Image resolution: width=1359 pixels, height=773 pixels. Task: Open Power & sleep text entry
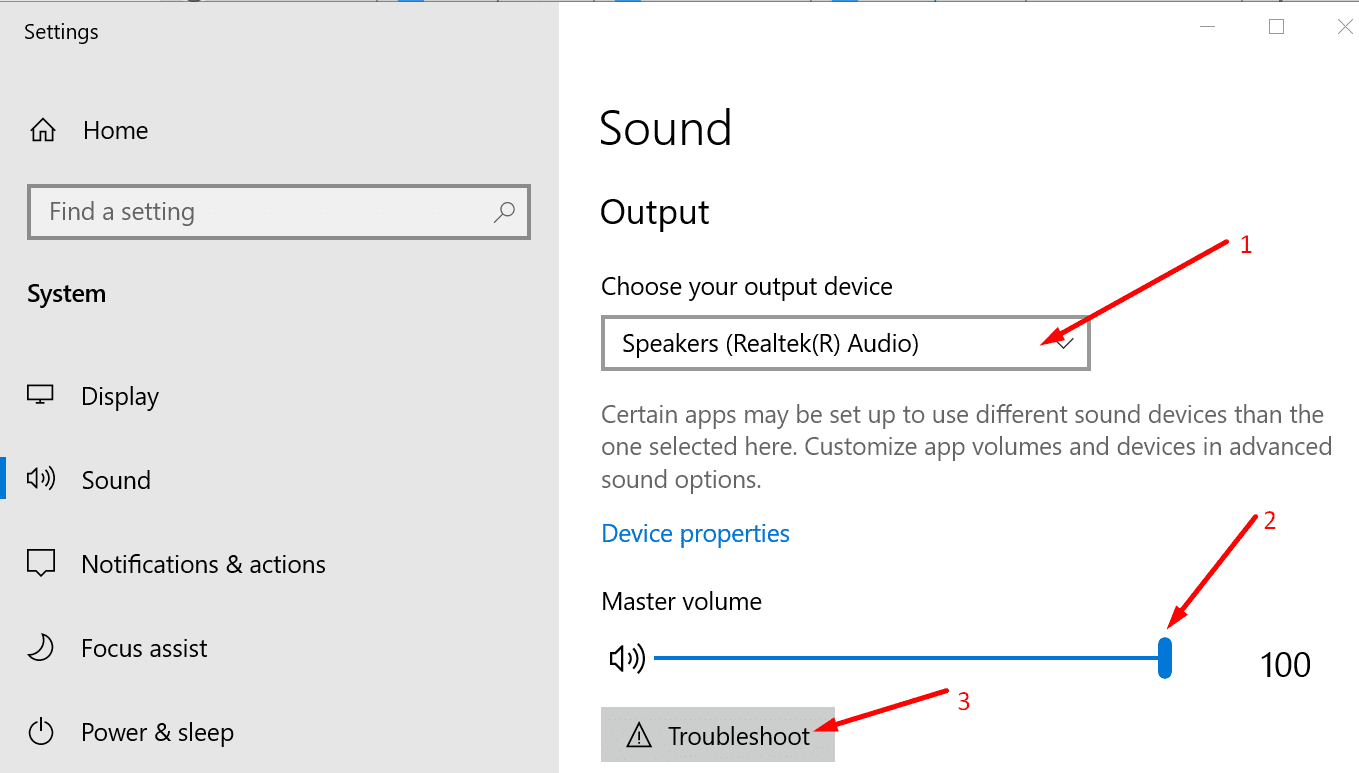(157, 732)
